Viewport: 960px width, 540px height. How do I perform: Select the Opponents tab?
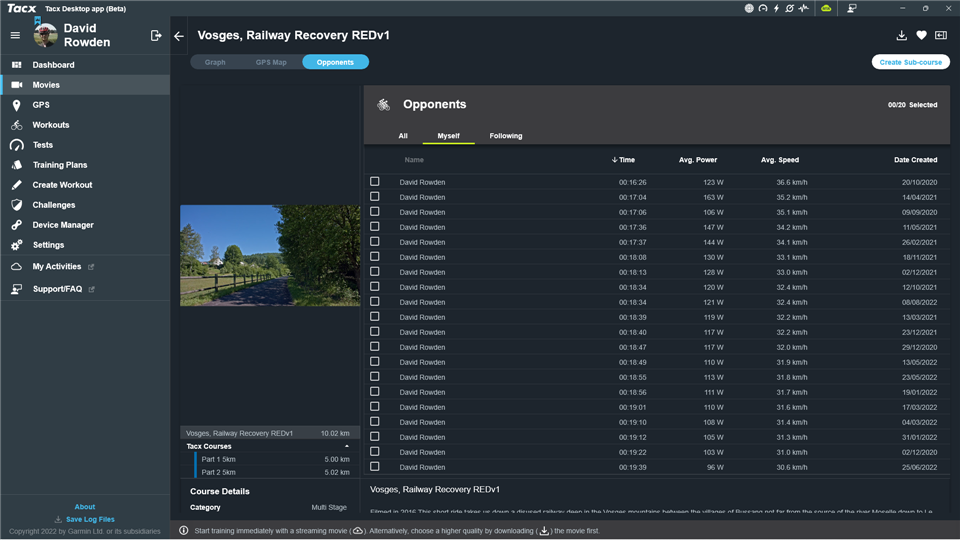pyautogui.click(x=335, y=62)
